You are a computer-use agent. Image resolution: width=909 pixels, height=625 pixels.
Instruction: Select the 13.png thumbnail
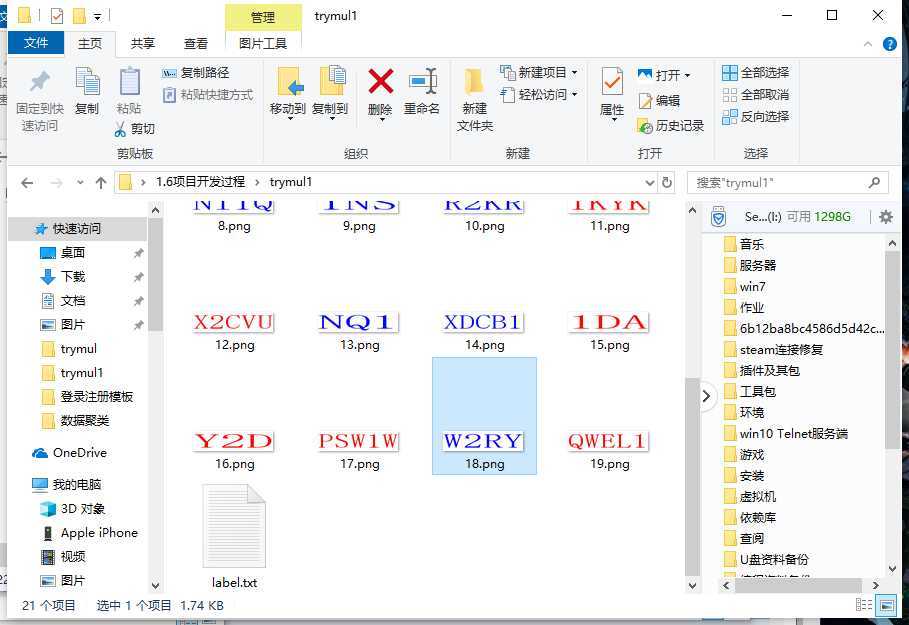click(359, 322)
